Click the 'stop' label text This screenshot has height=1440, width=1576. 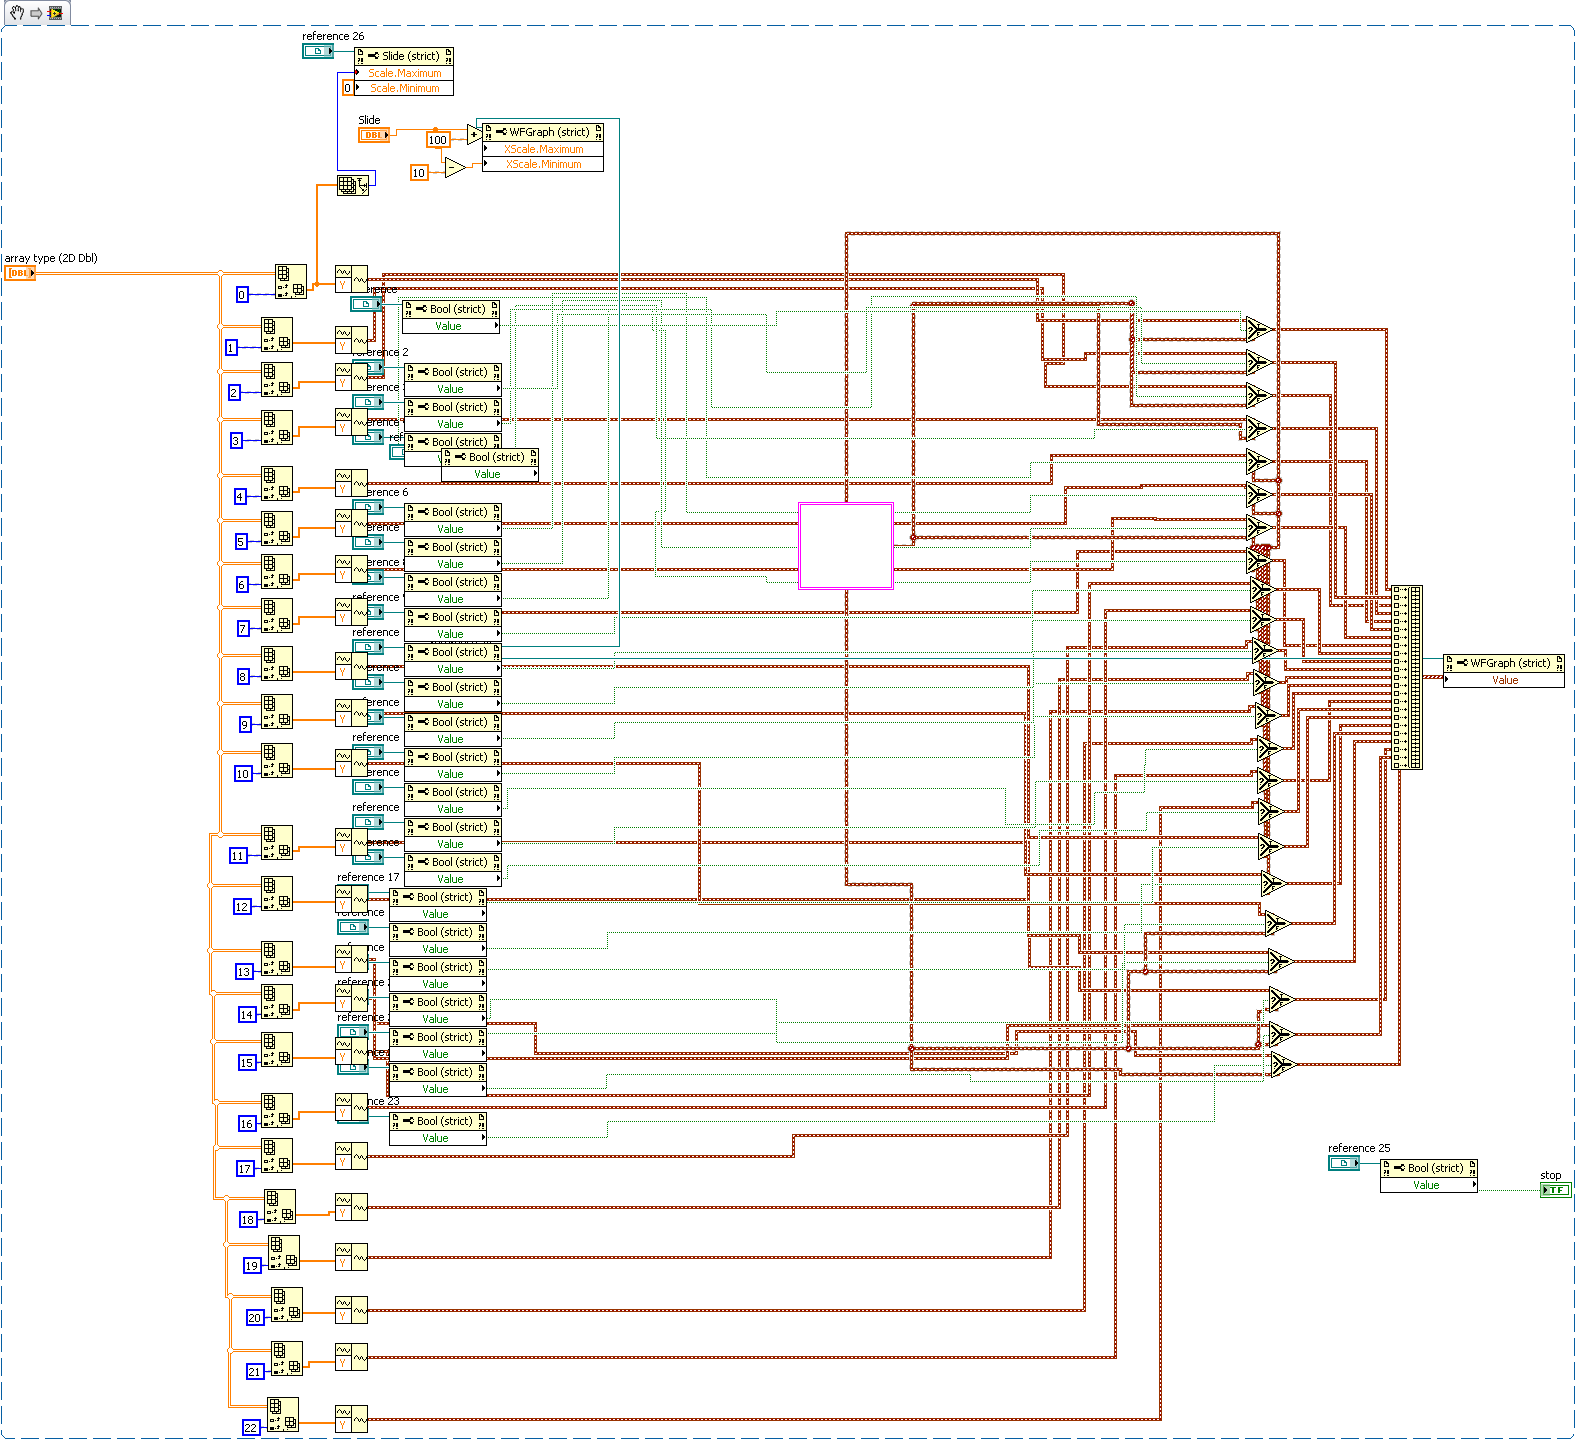1550,1175
